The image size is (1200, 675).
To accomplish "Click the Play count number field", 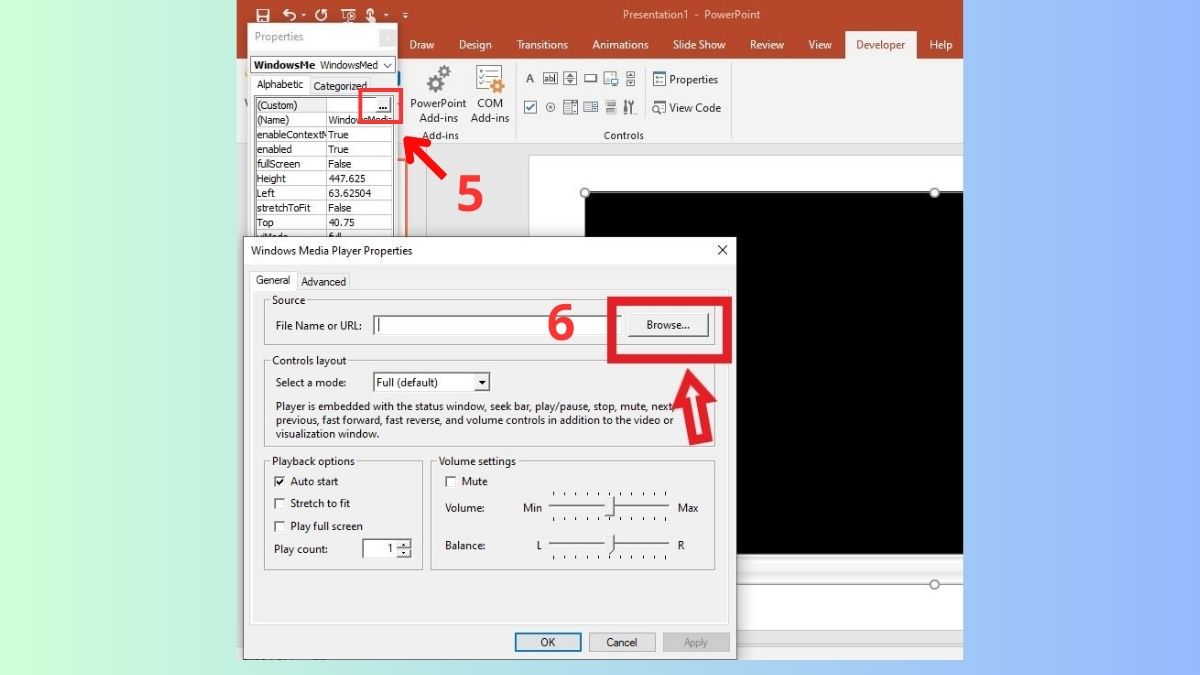I will tap(380, 549).
